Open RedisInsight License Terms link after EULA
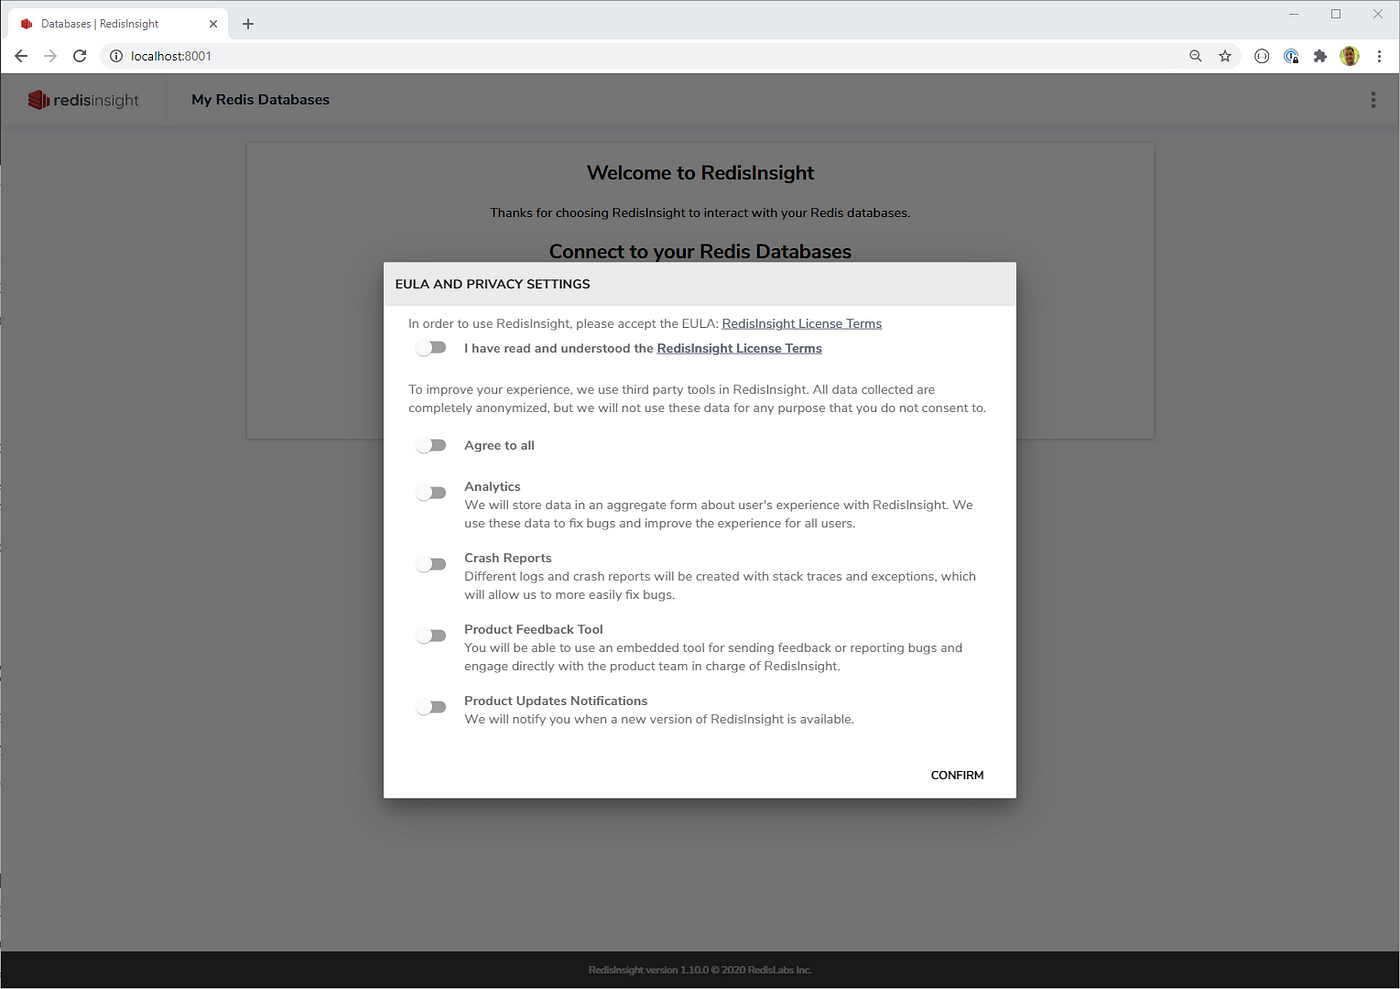 [x=802, y=324]
